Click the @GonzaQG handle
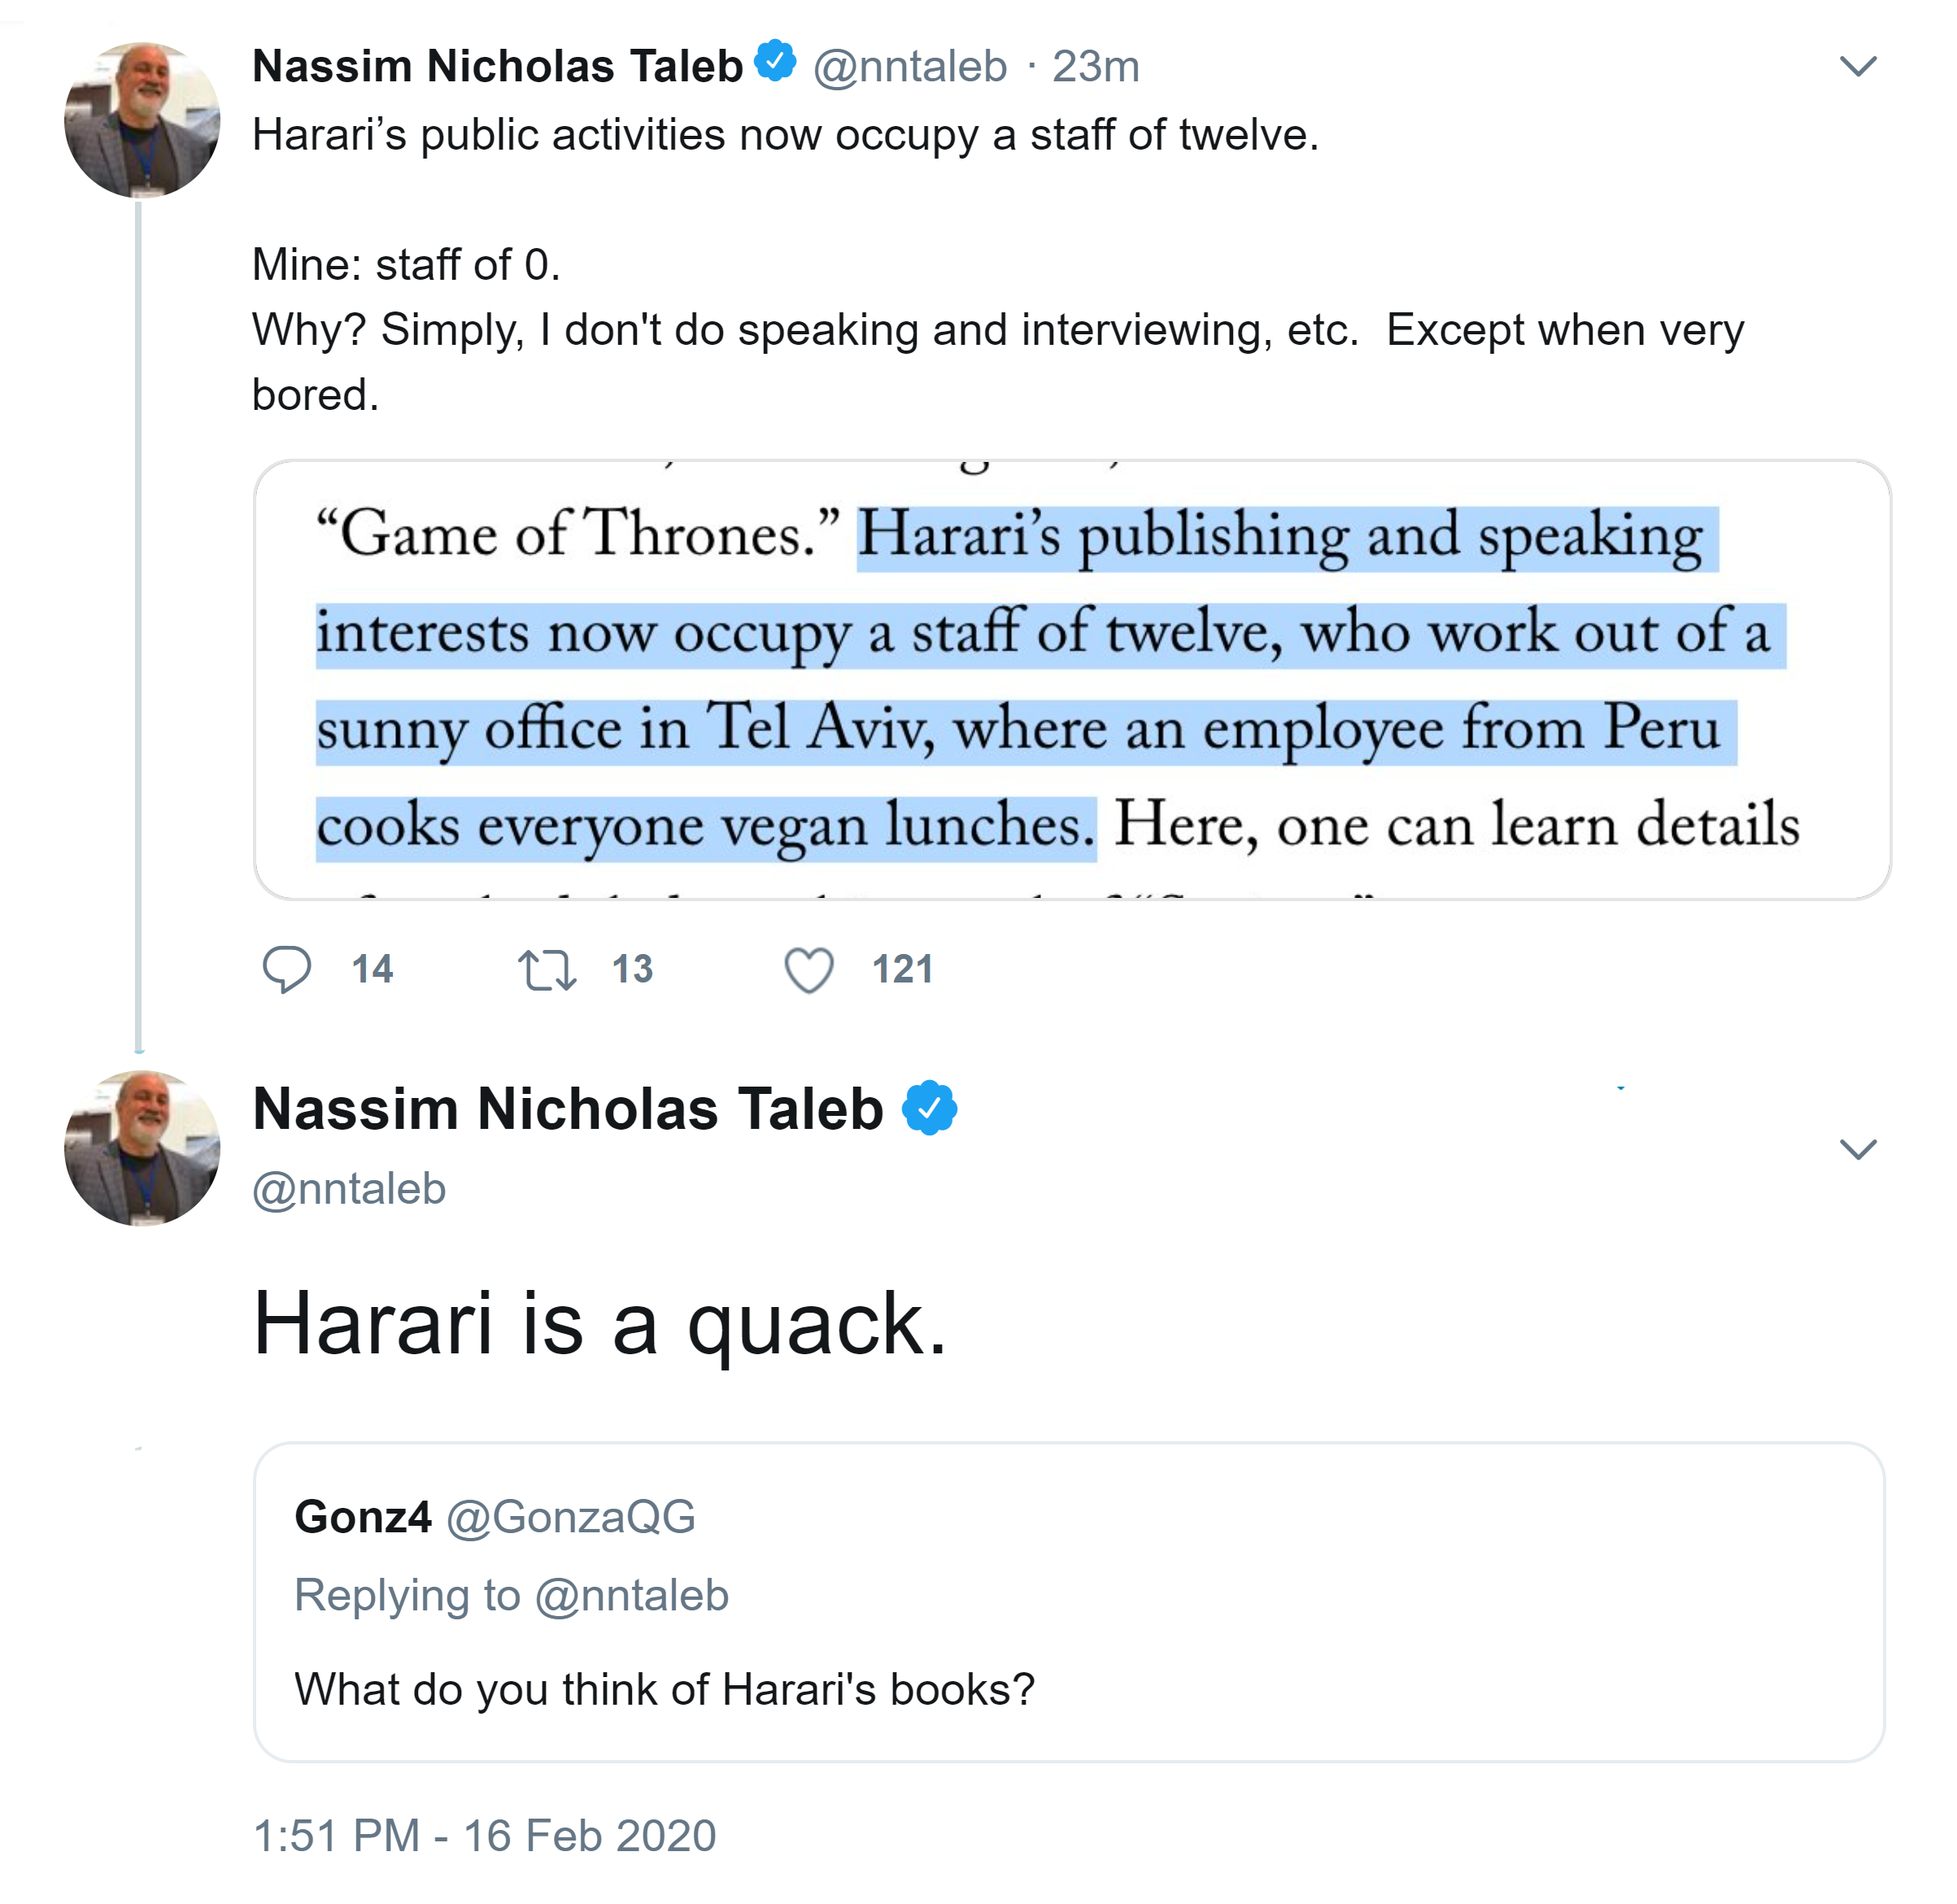The image size is (1957, 1904). [570, 1517]
